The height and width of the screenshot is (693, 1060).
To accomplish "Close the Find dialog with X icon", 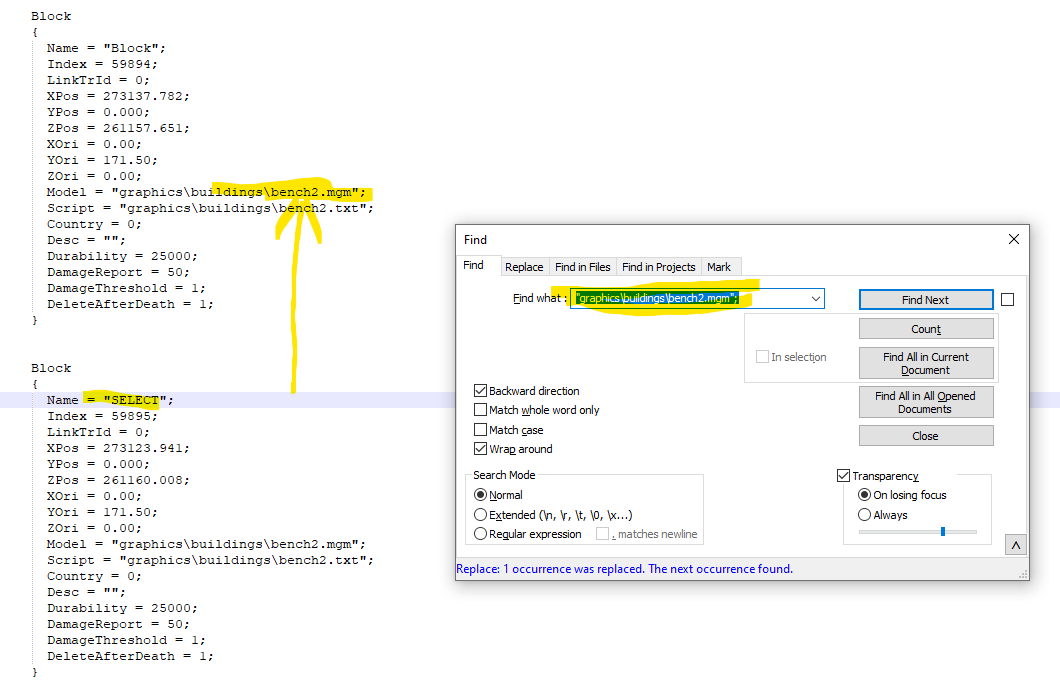I will [x=1013, y=239].
